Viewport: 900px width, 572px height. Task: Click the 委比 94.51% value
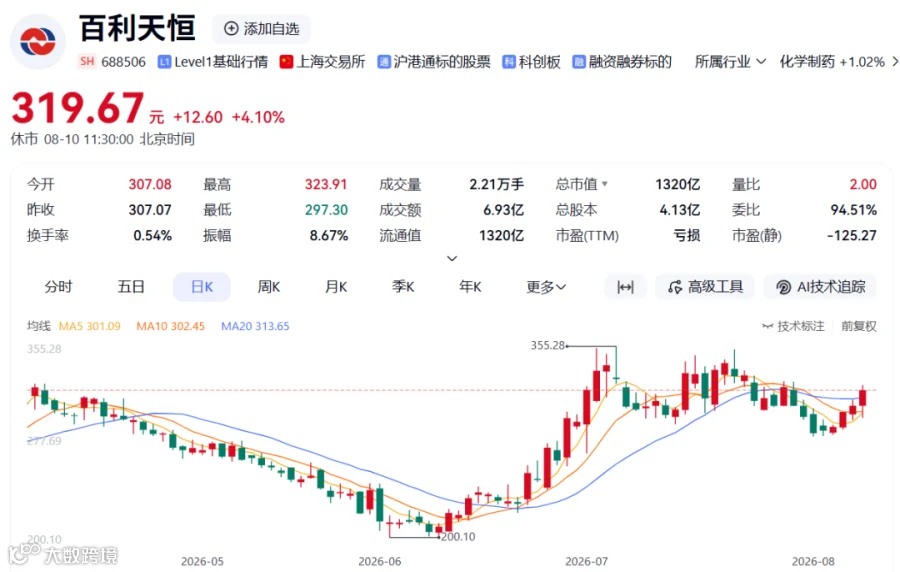coord(854,210)
